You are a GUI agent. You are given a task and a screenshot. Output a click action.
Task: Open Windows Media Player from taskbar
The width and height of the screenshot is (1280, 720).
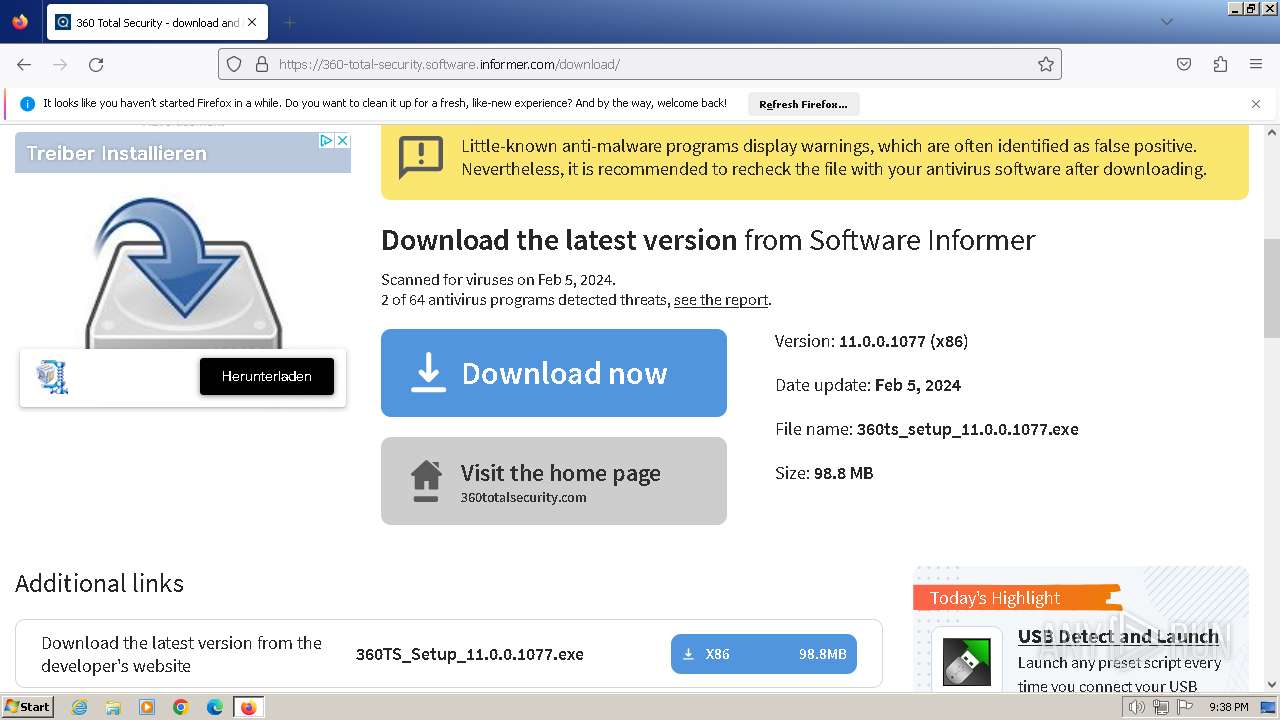click(x=147, y=707)
